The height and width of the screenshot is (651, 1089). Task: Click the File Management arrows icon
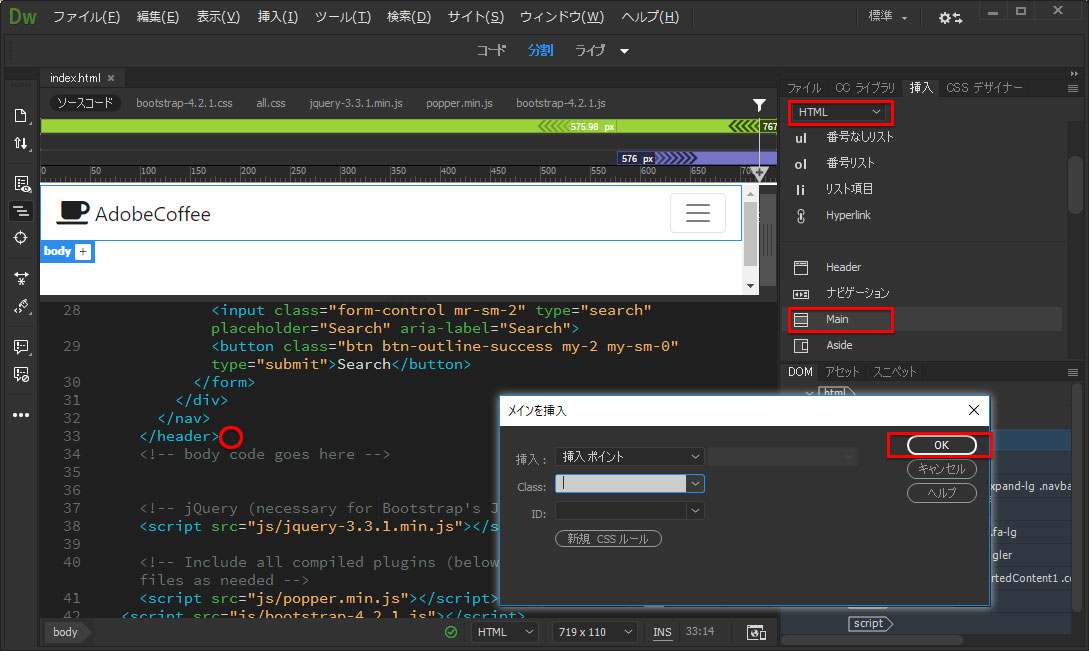click(21, 144)
